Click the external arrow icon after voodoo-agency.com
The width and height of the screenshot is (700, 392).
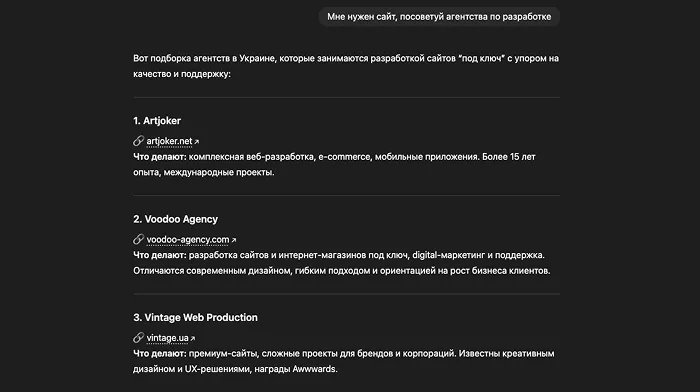[x=233, y=240]
